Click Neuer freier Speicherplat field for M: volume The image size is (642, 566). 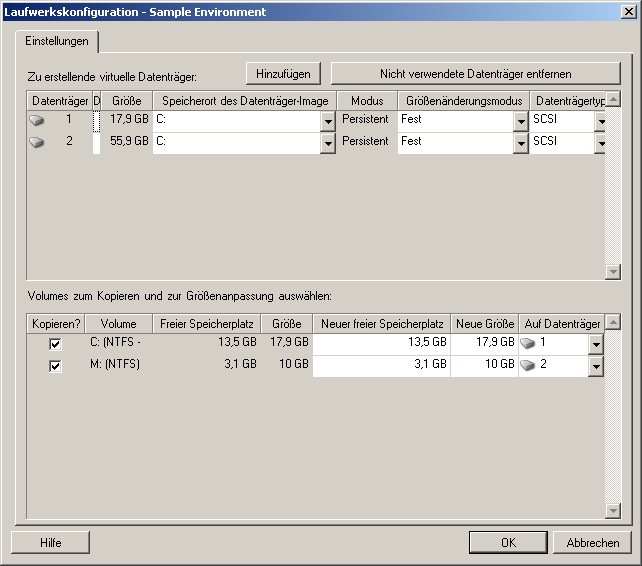[381, 365]
